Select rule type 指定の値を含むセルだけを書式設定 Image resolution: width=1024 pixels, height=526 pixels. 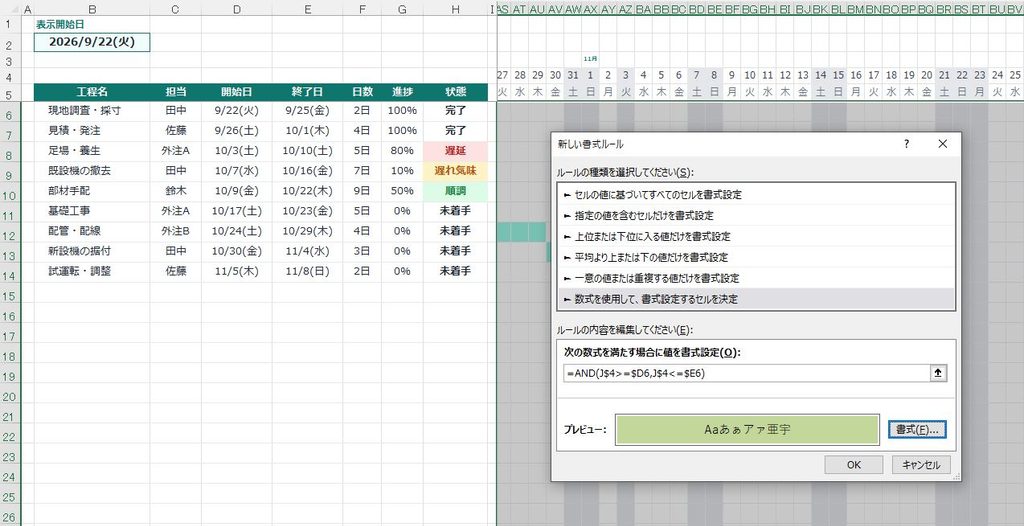757,215
